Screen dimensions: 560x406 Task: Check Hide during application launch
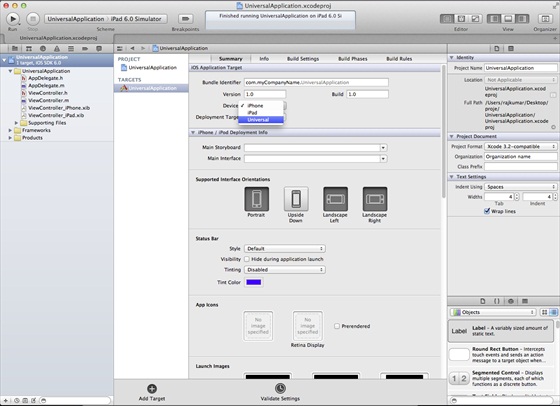coord(247,259)
